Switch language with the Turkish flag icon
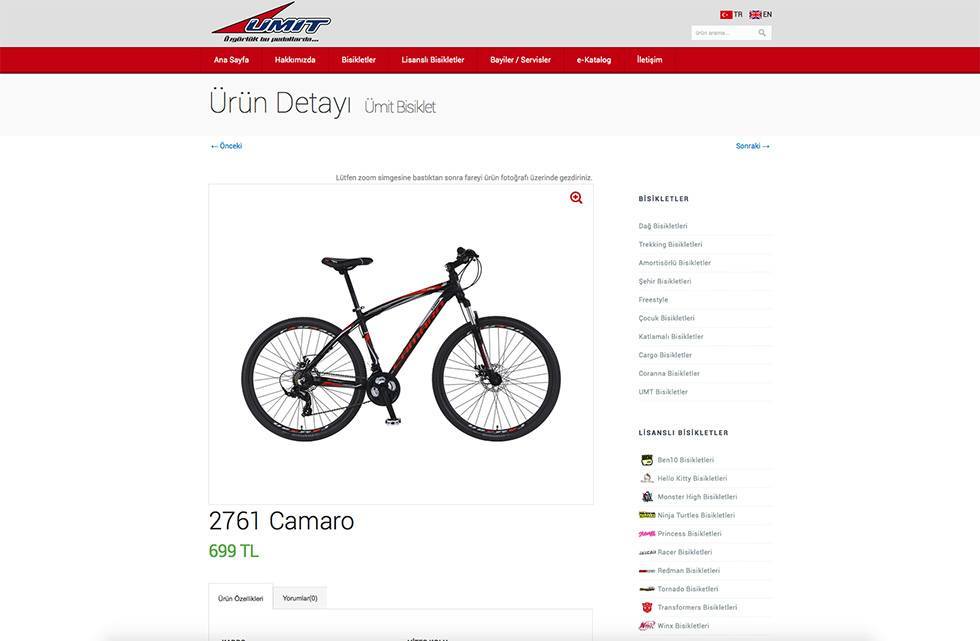Screen dimensions: 980x641 click(726, 14)
